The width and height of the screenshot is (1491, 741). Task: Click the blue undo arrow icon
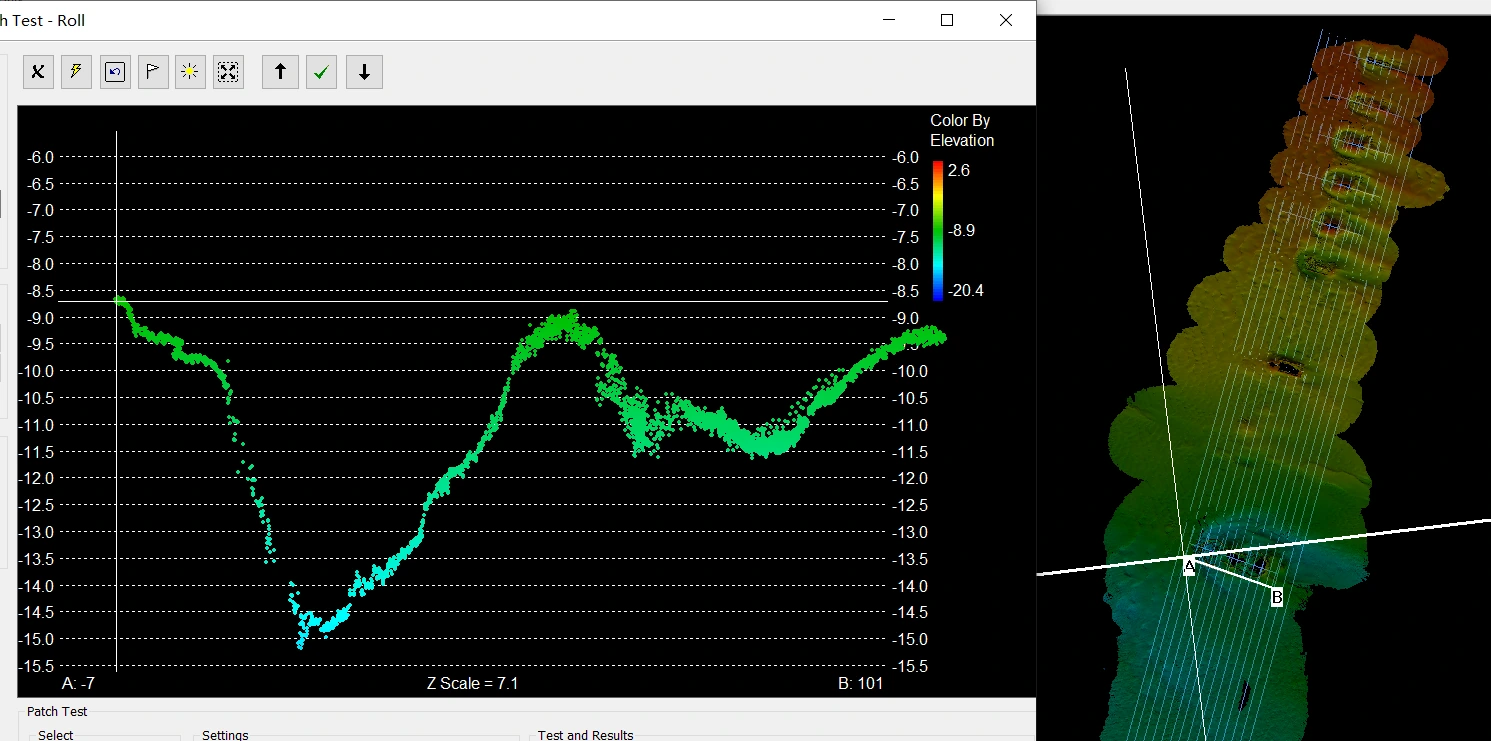click(115, 72)
